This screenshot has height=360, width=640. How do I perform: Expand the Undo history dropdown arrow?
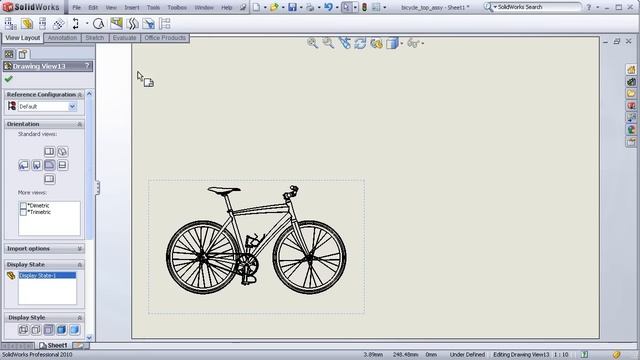[337, 7]
